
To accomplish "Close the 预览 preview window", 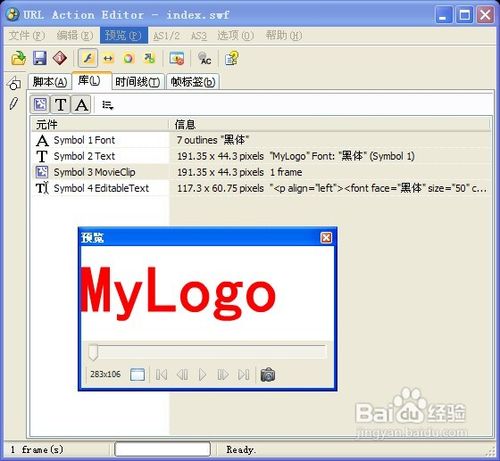I will coord(326,238).
